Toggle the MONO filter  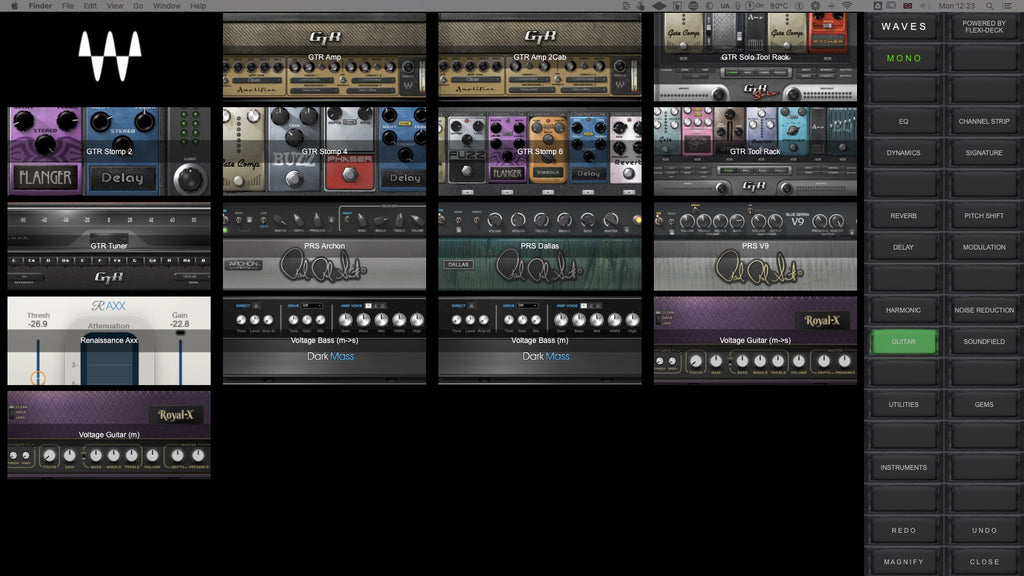point(903,58)
